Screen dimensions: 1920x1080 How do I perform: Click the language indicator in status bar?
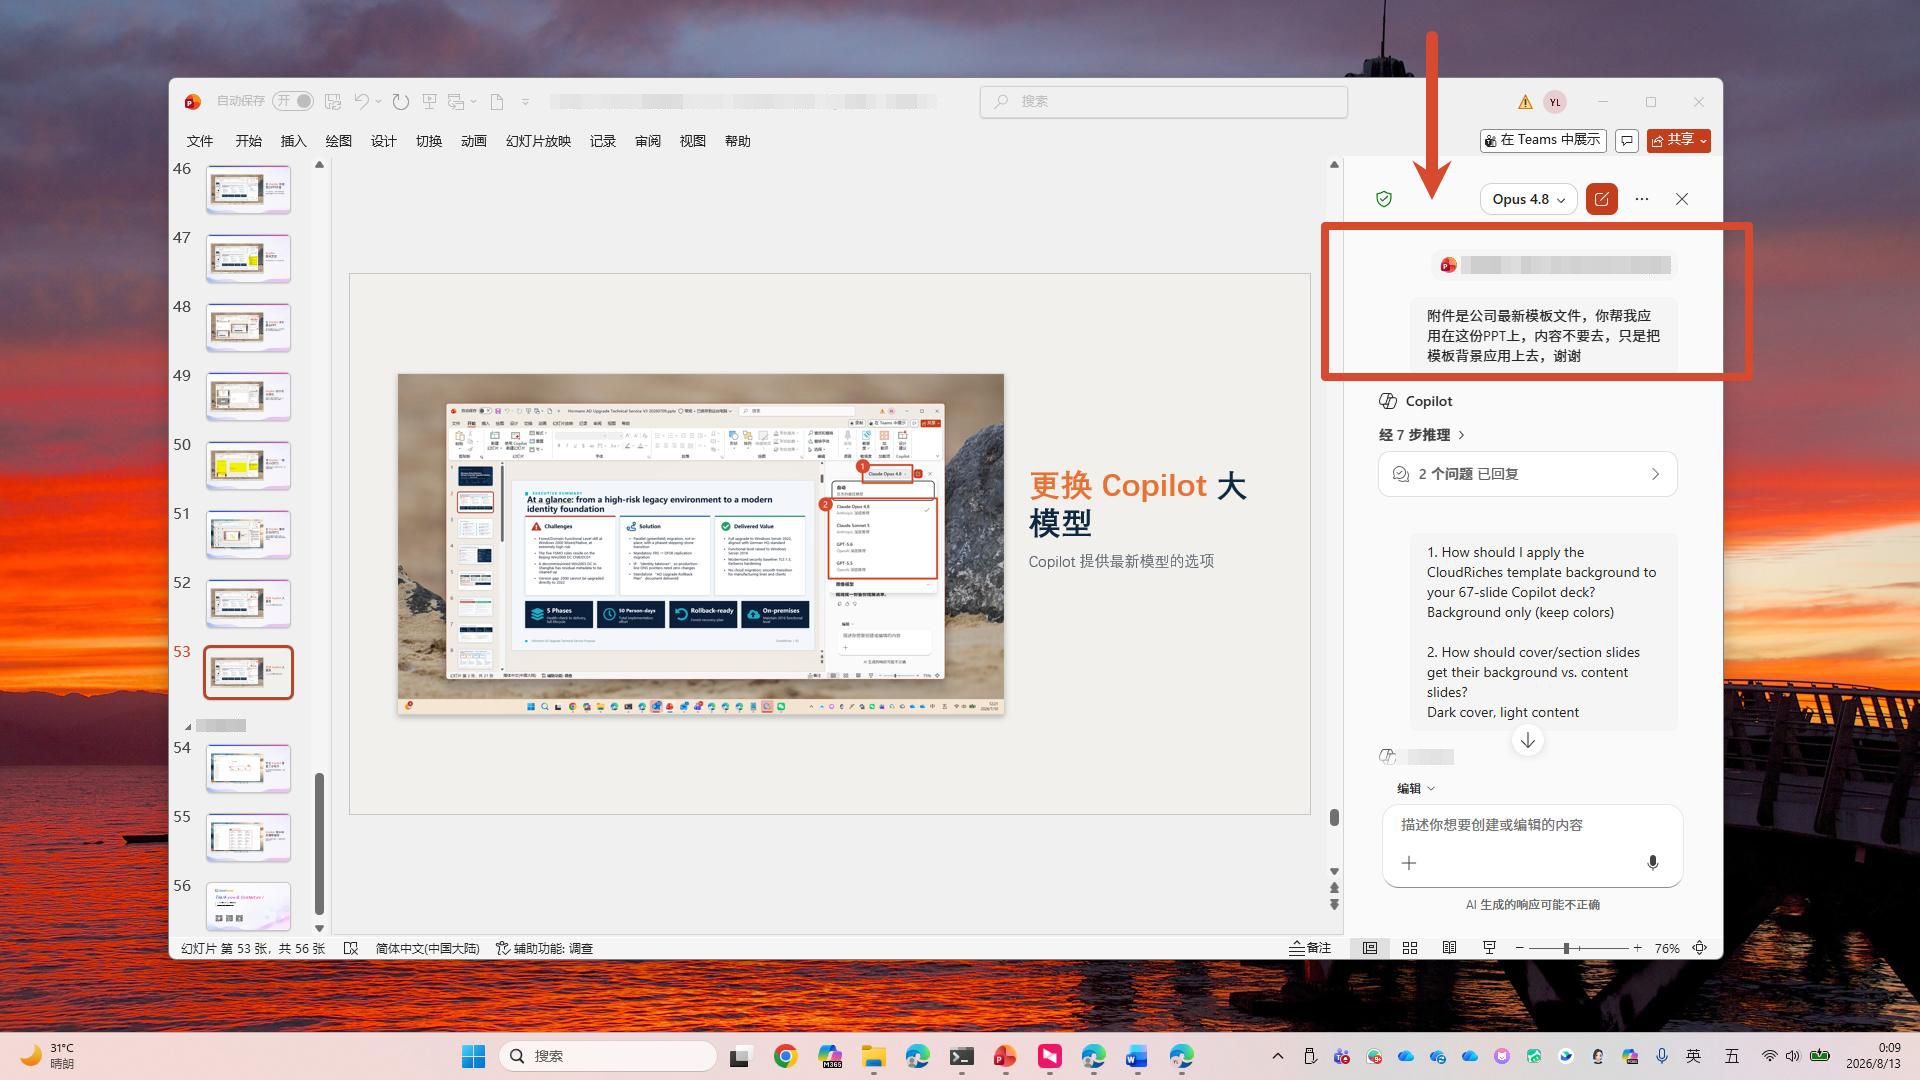pyautogui.click(x=428, y=948)
